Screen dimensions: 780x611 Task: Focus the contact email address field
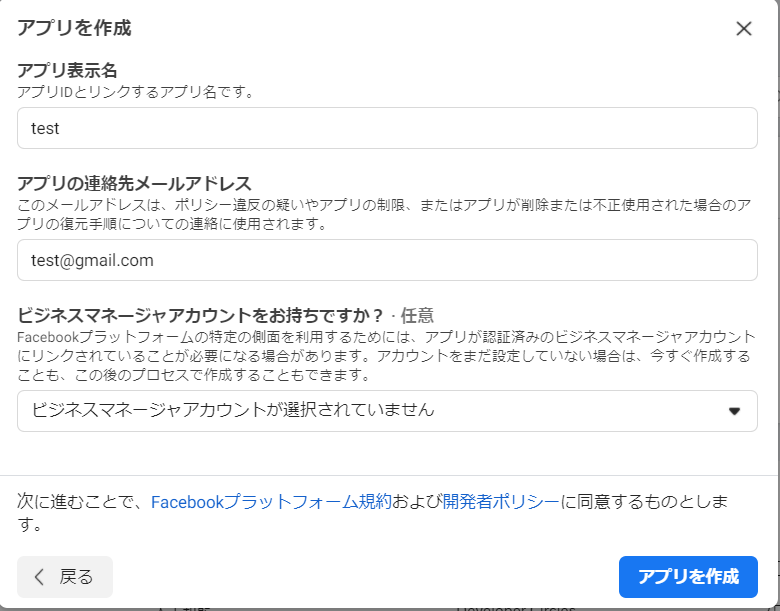pyautogui.click(x=387, y=260)
